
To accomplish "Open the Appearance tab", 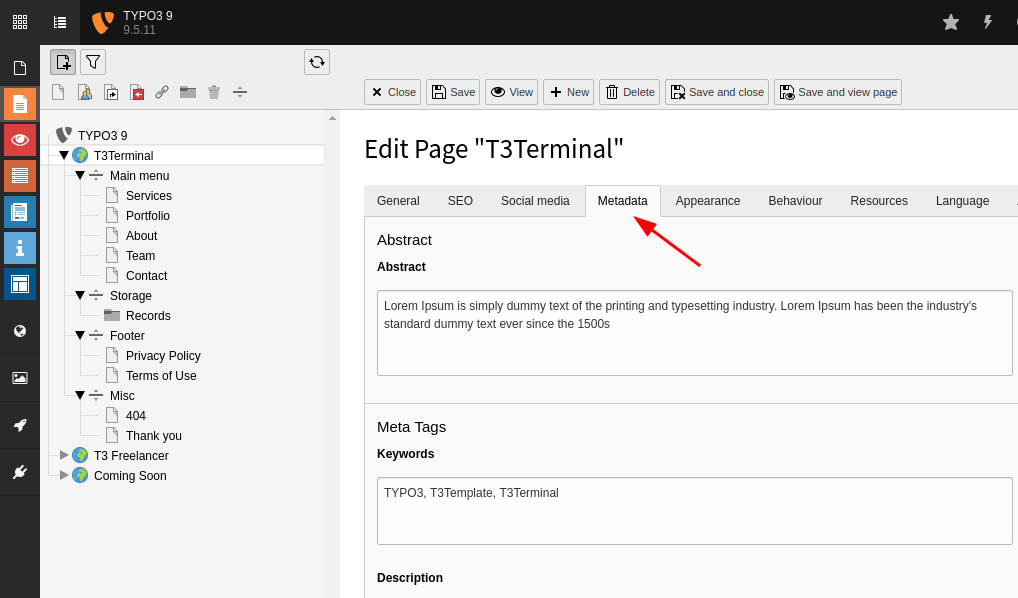I will click(707, 200).
